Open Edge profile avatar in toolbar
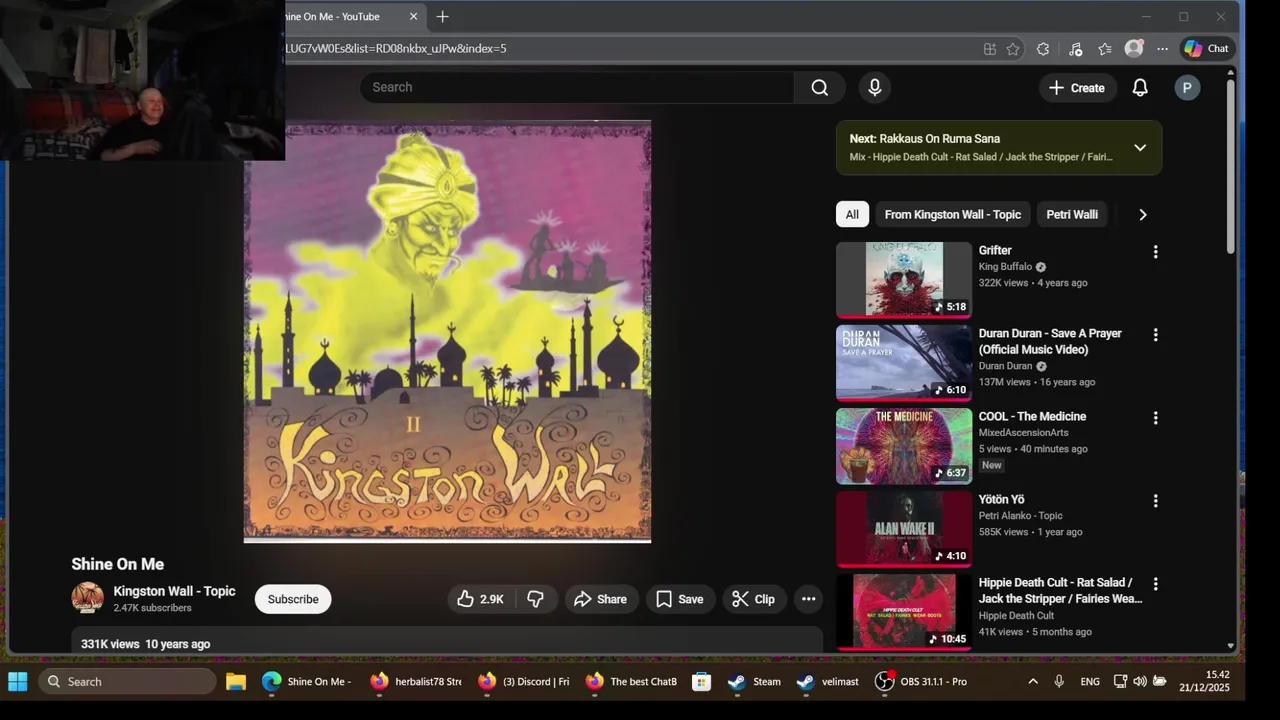The width and height of the screenshot is (1280, 720). pyautogui.click(x=1133, y=48)
